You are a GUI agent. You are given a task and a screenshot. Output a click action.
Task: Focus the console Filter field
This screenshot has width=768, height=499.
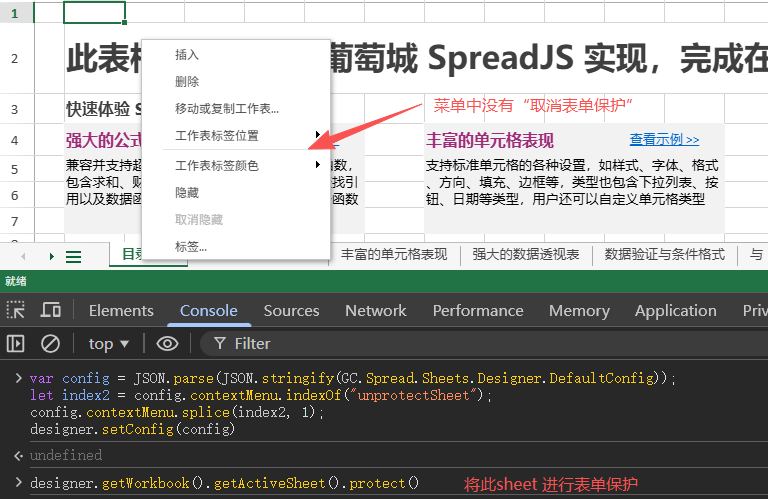[x=484, y=344]
